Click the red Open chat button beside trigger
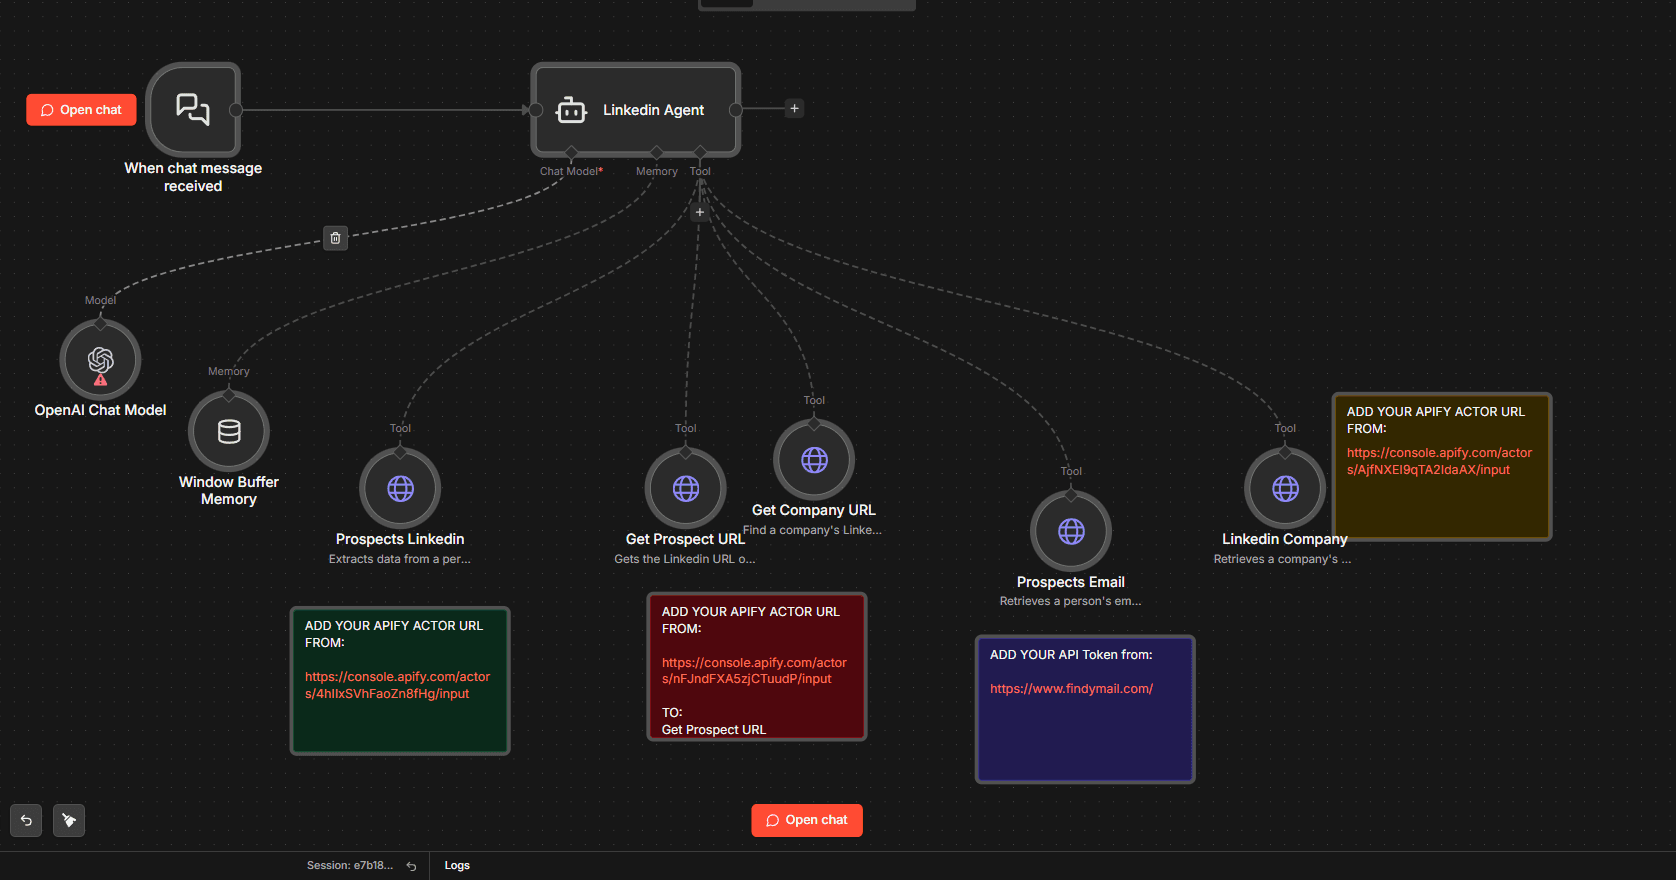 [81, 110]
